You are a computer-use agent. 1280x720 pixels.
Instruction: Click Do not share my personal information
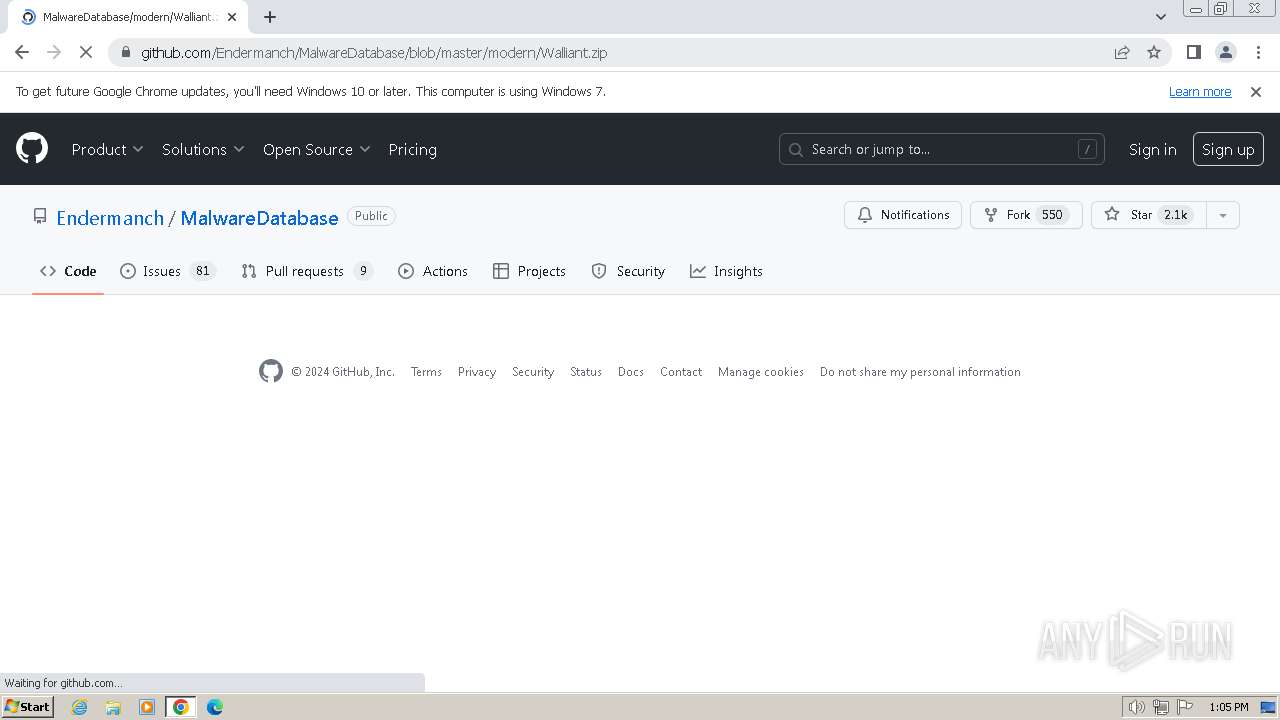pyautogui.click(x=920, y=372)
